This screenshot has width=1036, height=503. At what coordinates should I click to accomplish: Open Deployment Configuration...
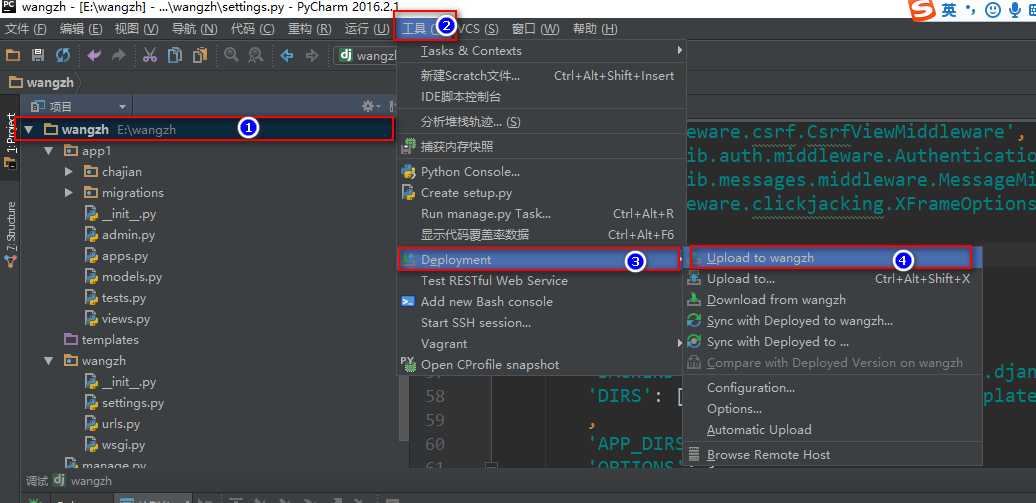832,387
